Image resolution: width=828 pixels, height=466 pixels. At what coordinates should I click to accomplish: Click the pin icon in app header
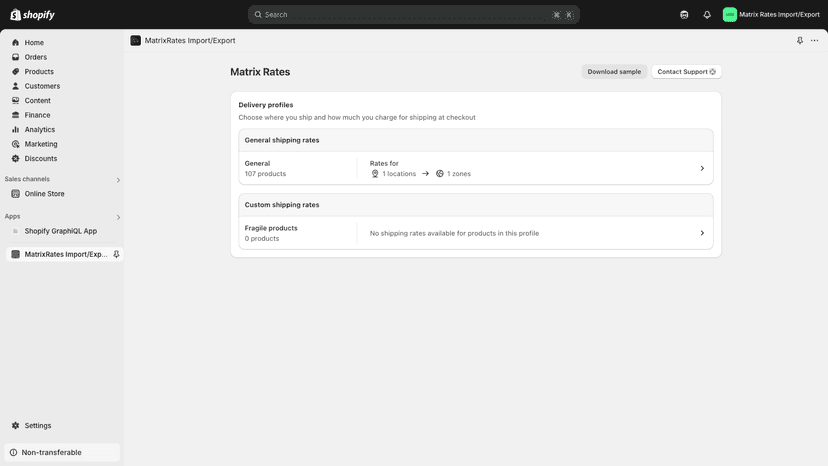[800, 41]
